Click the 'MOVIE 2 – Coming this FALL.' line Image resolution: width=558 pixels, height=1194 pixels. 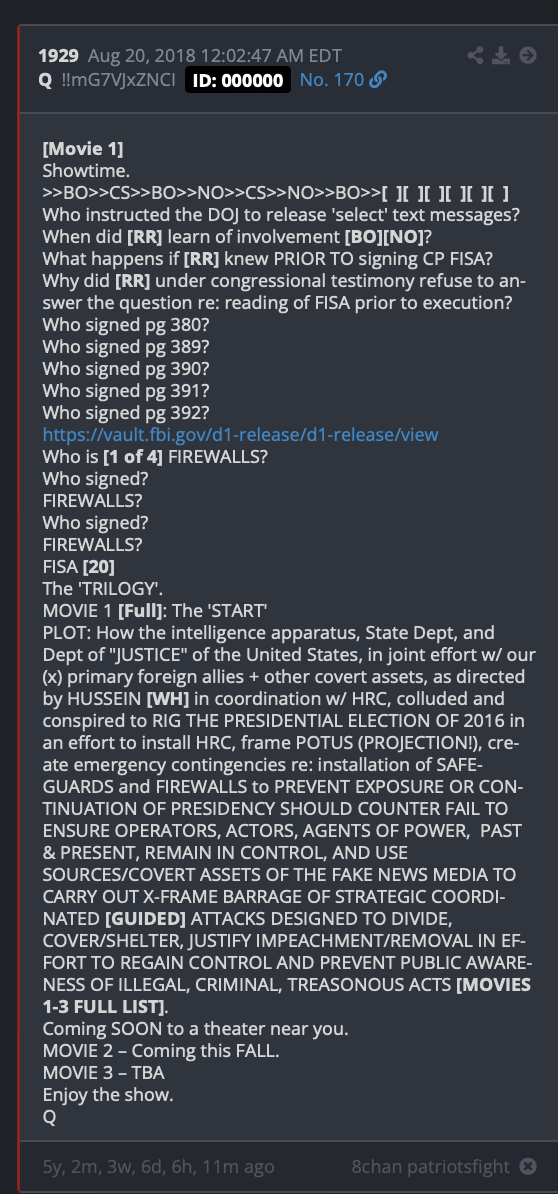150,1052
